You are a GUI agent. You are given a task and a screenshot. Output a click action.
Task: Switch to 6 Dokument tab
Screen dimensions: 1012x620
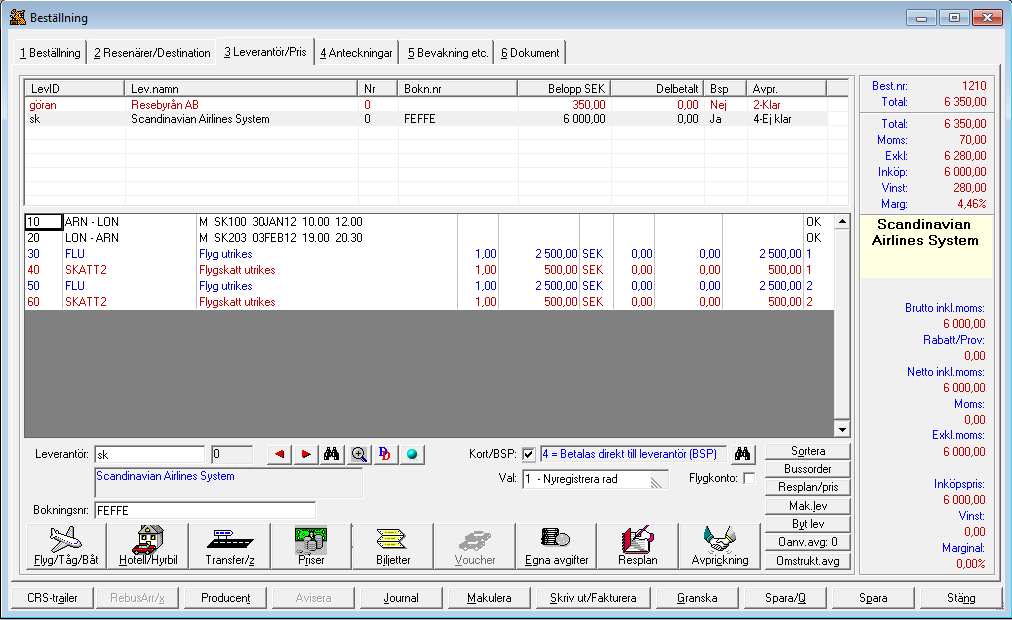pos(530,53)
